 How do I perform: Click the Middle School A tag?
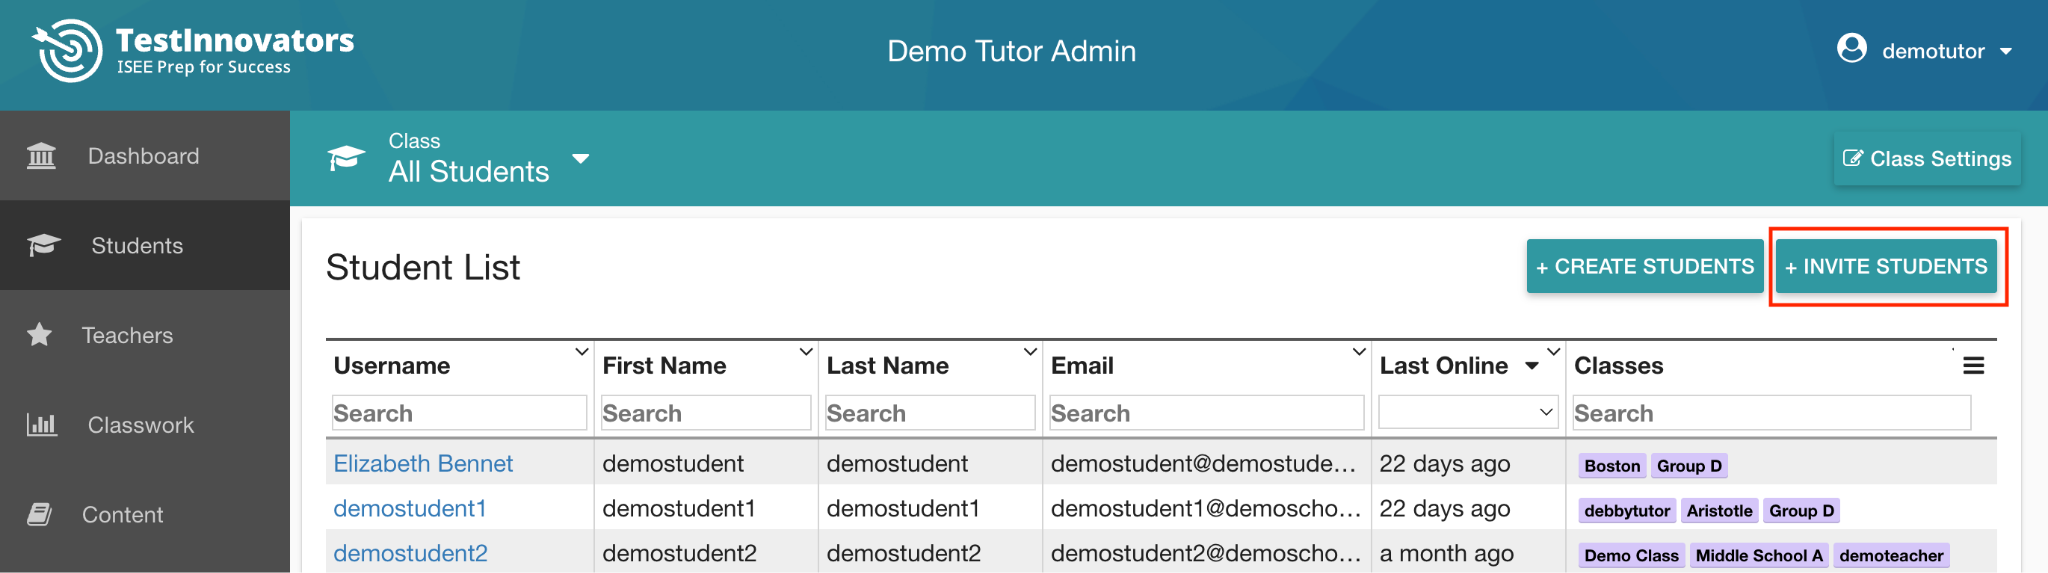[1759, 556]
